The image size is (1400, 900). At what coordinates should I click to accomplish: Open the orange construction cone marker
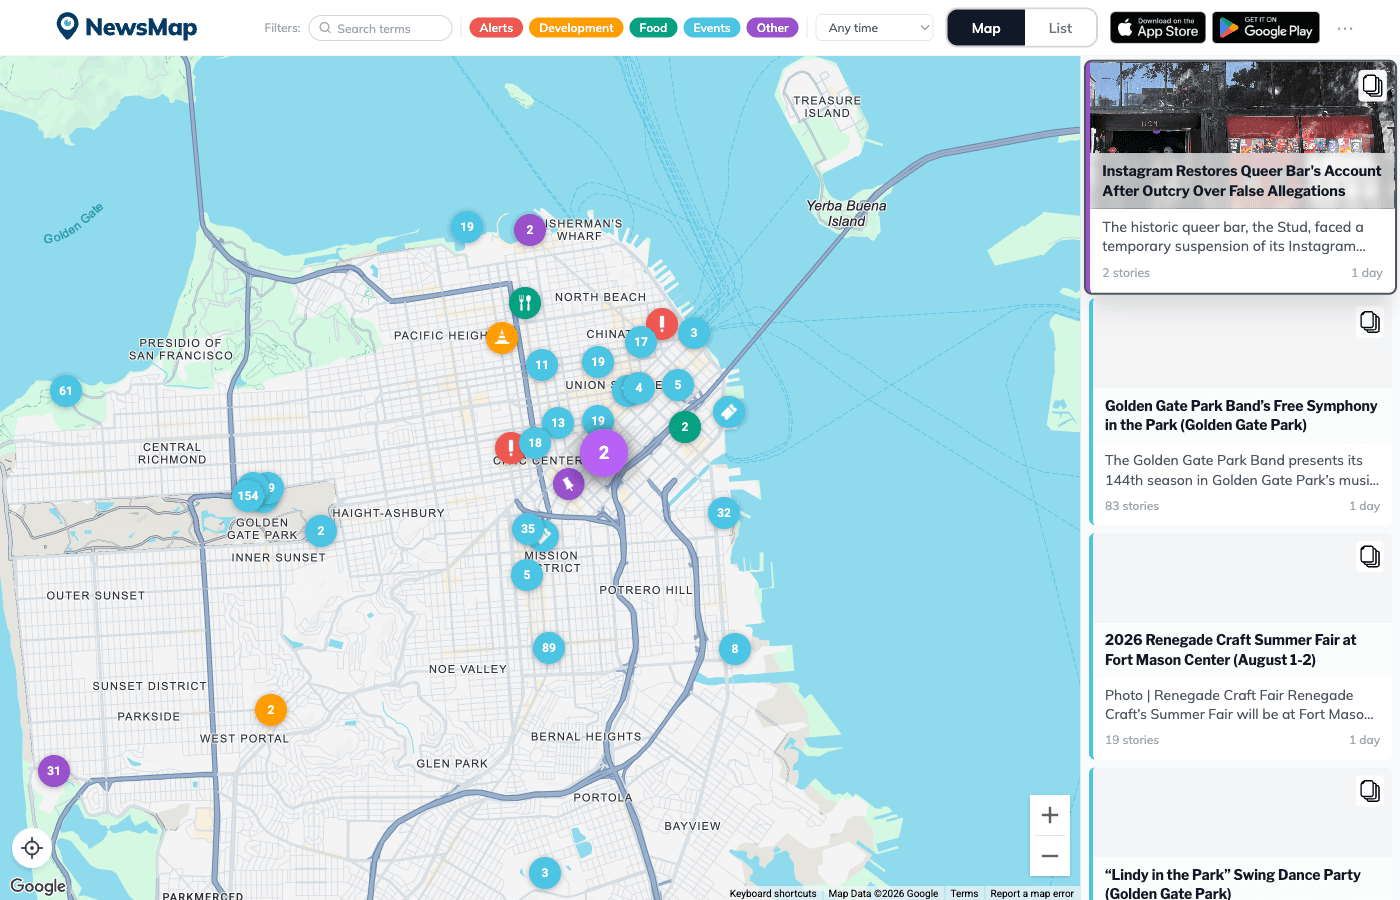pyautogui.click(x=502, y=338)
